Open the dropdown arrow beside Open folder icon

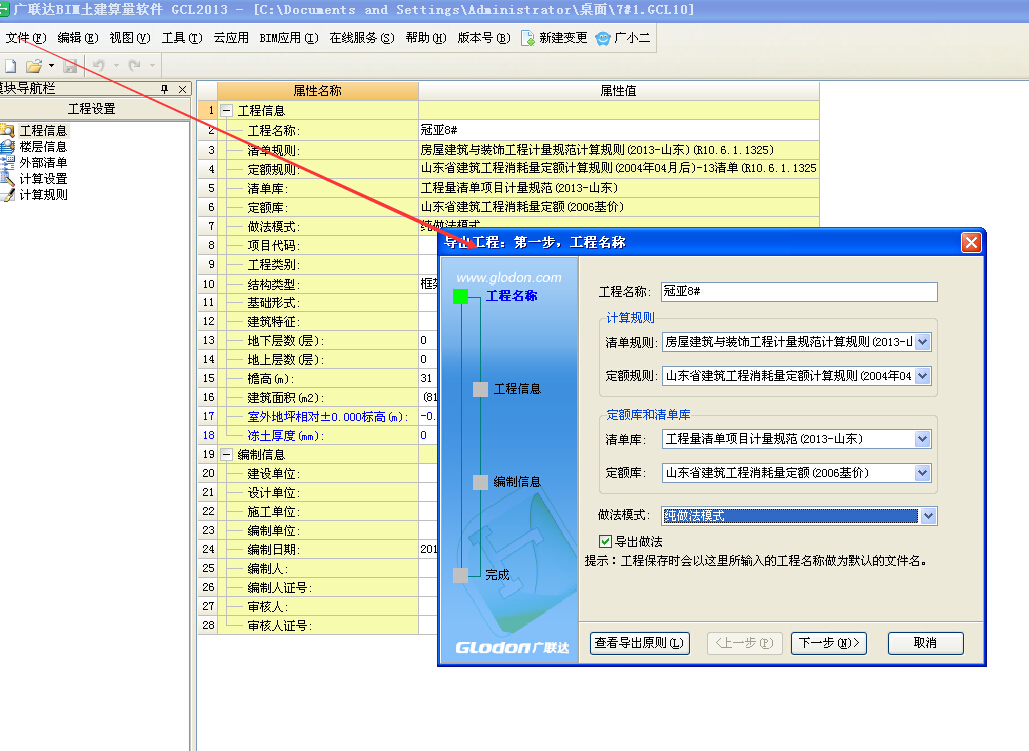(51, 66)
